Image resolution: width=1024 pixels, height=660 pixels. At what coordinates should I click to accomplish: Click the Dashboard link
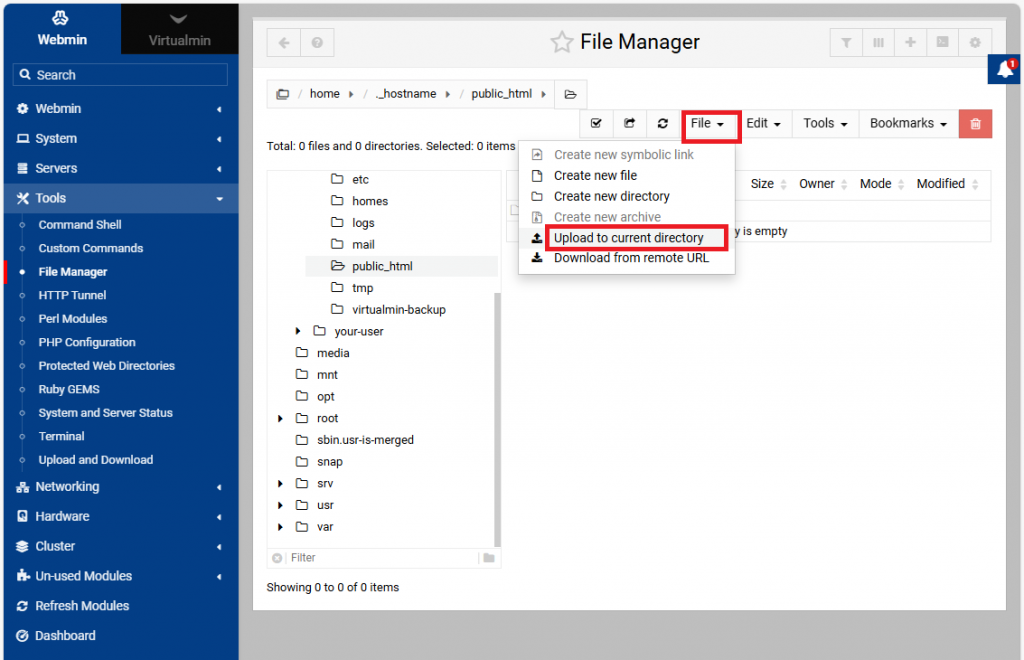pos(65,636)
